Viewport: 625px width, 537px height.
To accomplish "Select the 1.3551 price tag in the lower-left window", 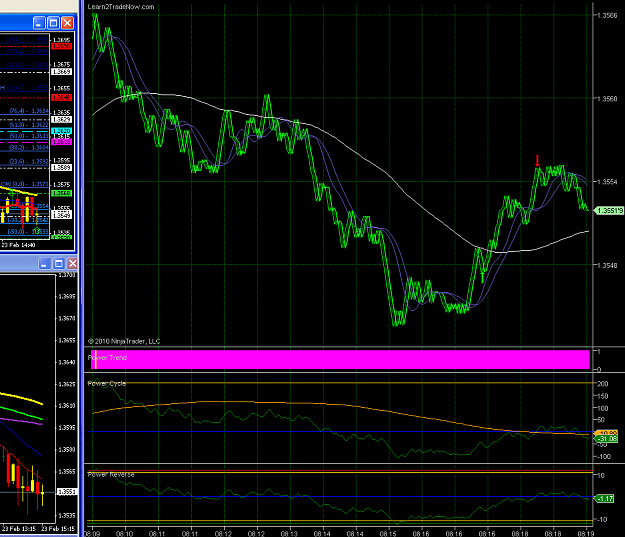I will click(67, 492).
